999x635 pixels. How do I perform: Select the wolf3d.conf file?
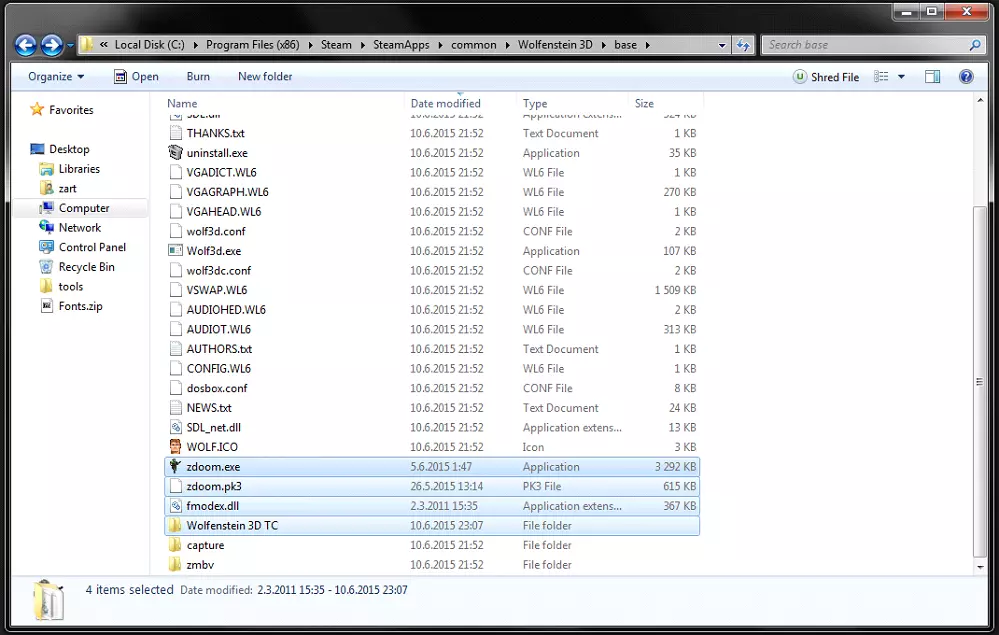point(432,231)
